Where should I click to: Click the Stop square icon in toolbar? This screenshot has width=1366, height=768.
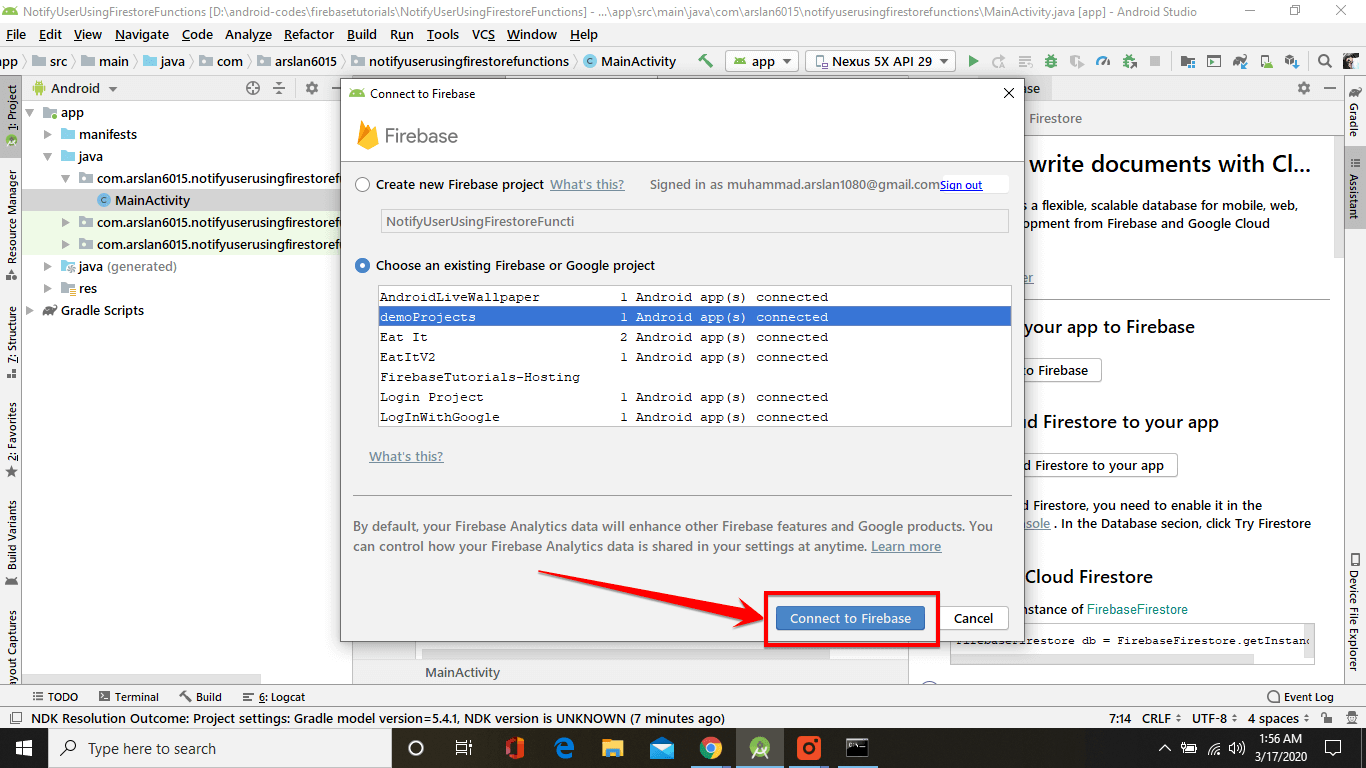(1155, 61)
